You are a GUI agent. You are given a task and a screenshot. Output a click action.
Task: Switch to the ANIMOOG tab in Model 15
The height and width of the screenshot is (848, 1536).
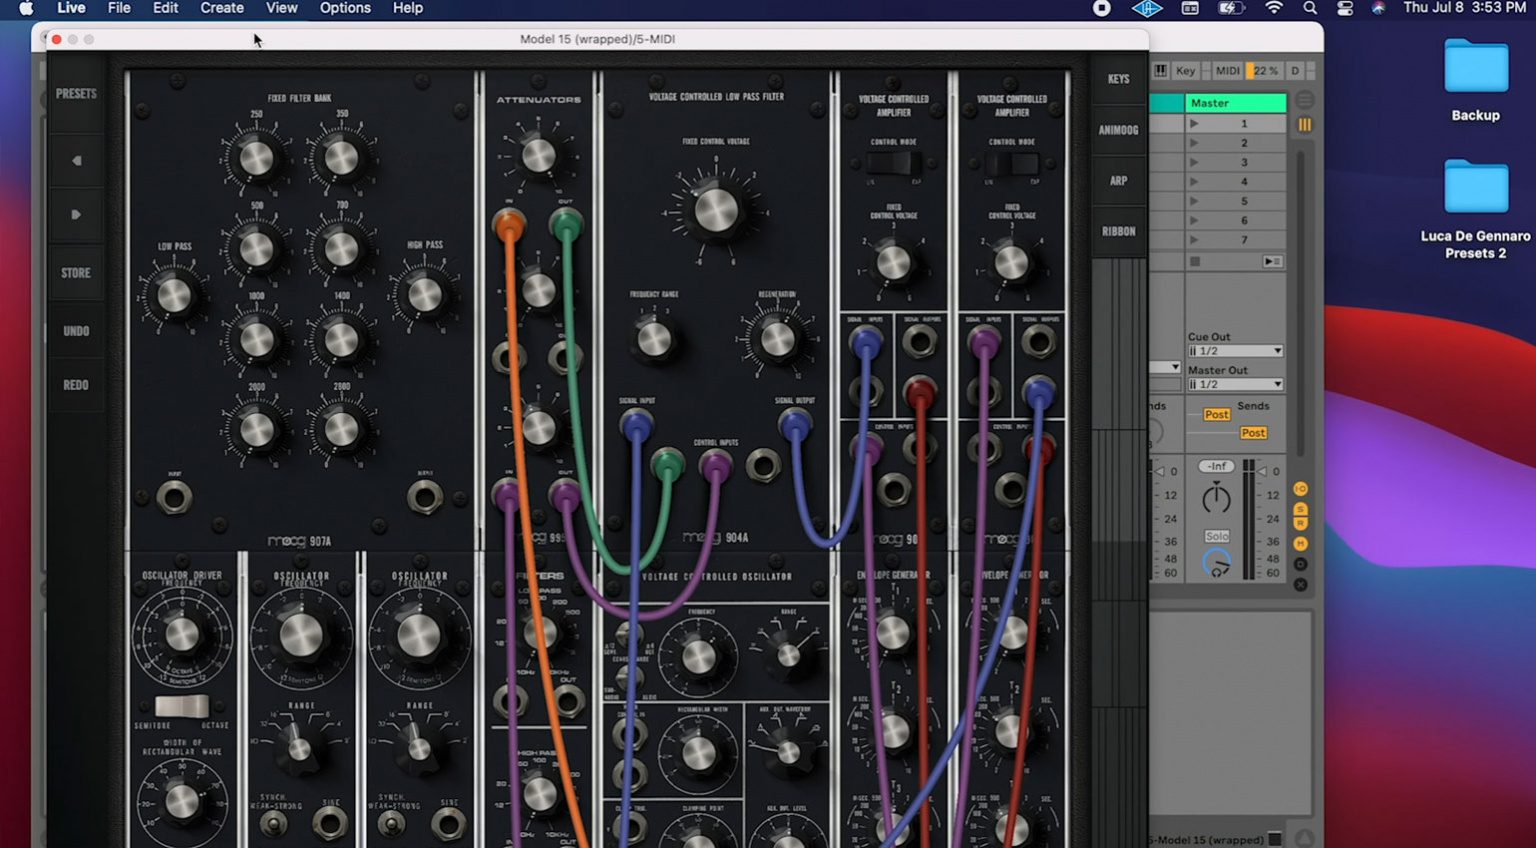(x=1119, y=131)
